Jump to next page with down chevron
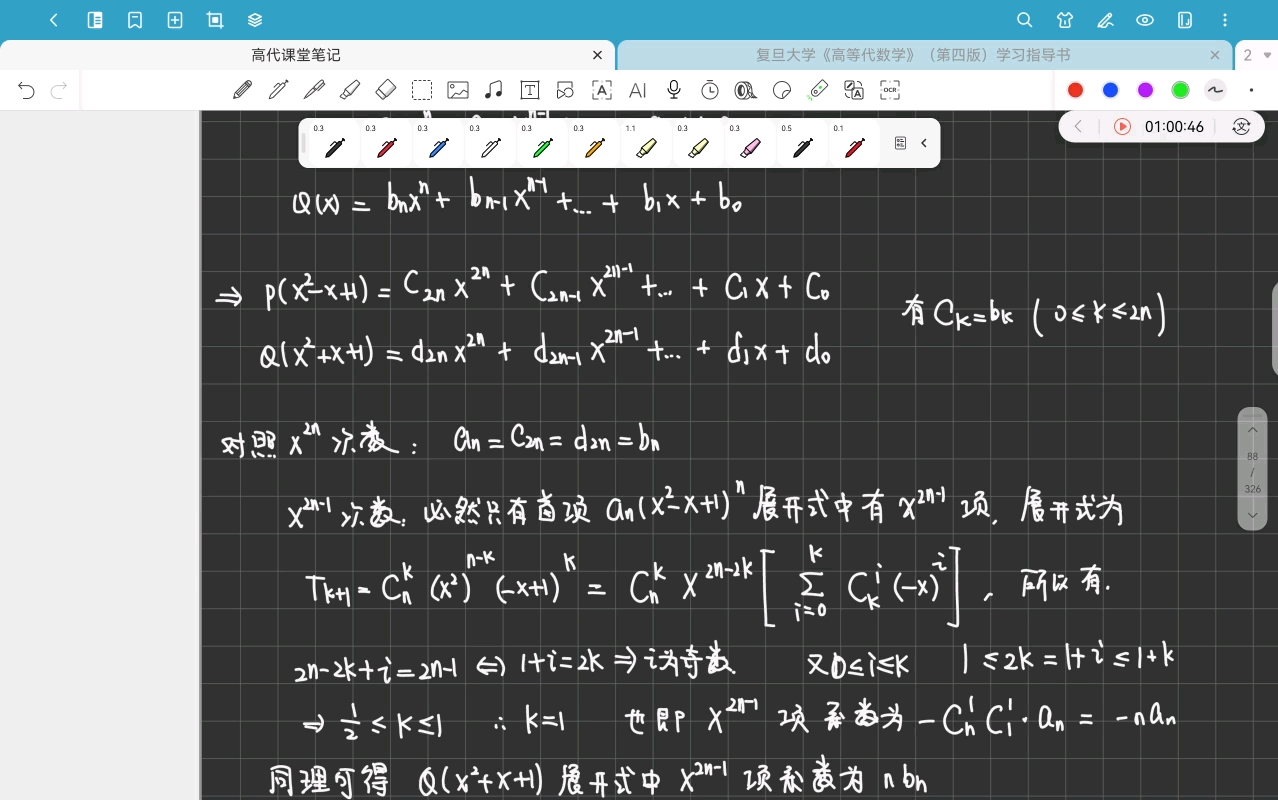Viewport: 1278px width, 800px height. click(1252, 516)
